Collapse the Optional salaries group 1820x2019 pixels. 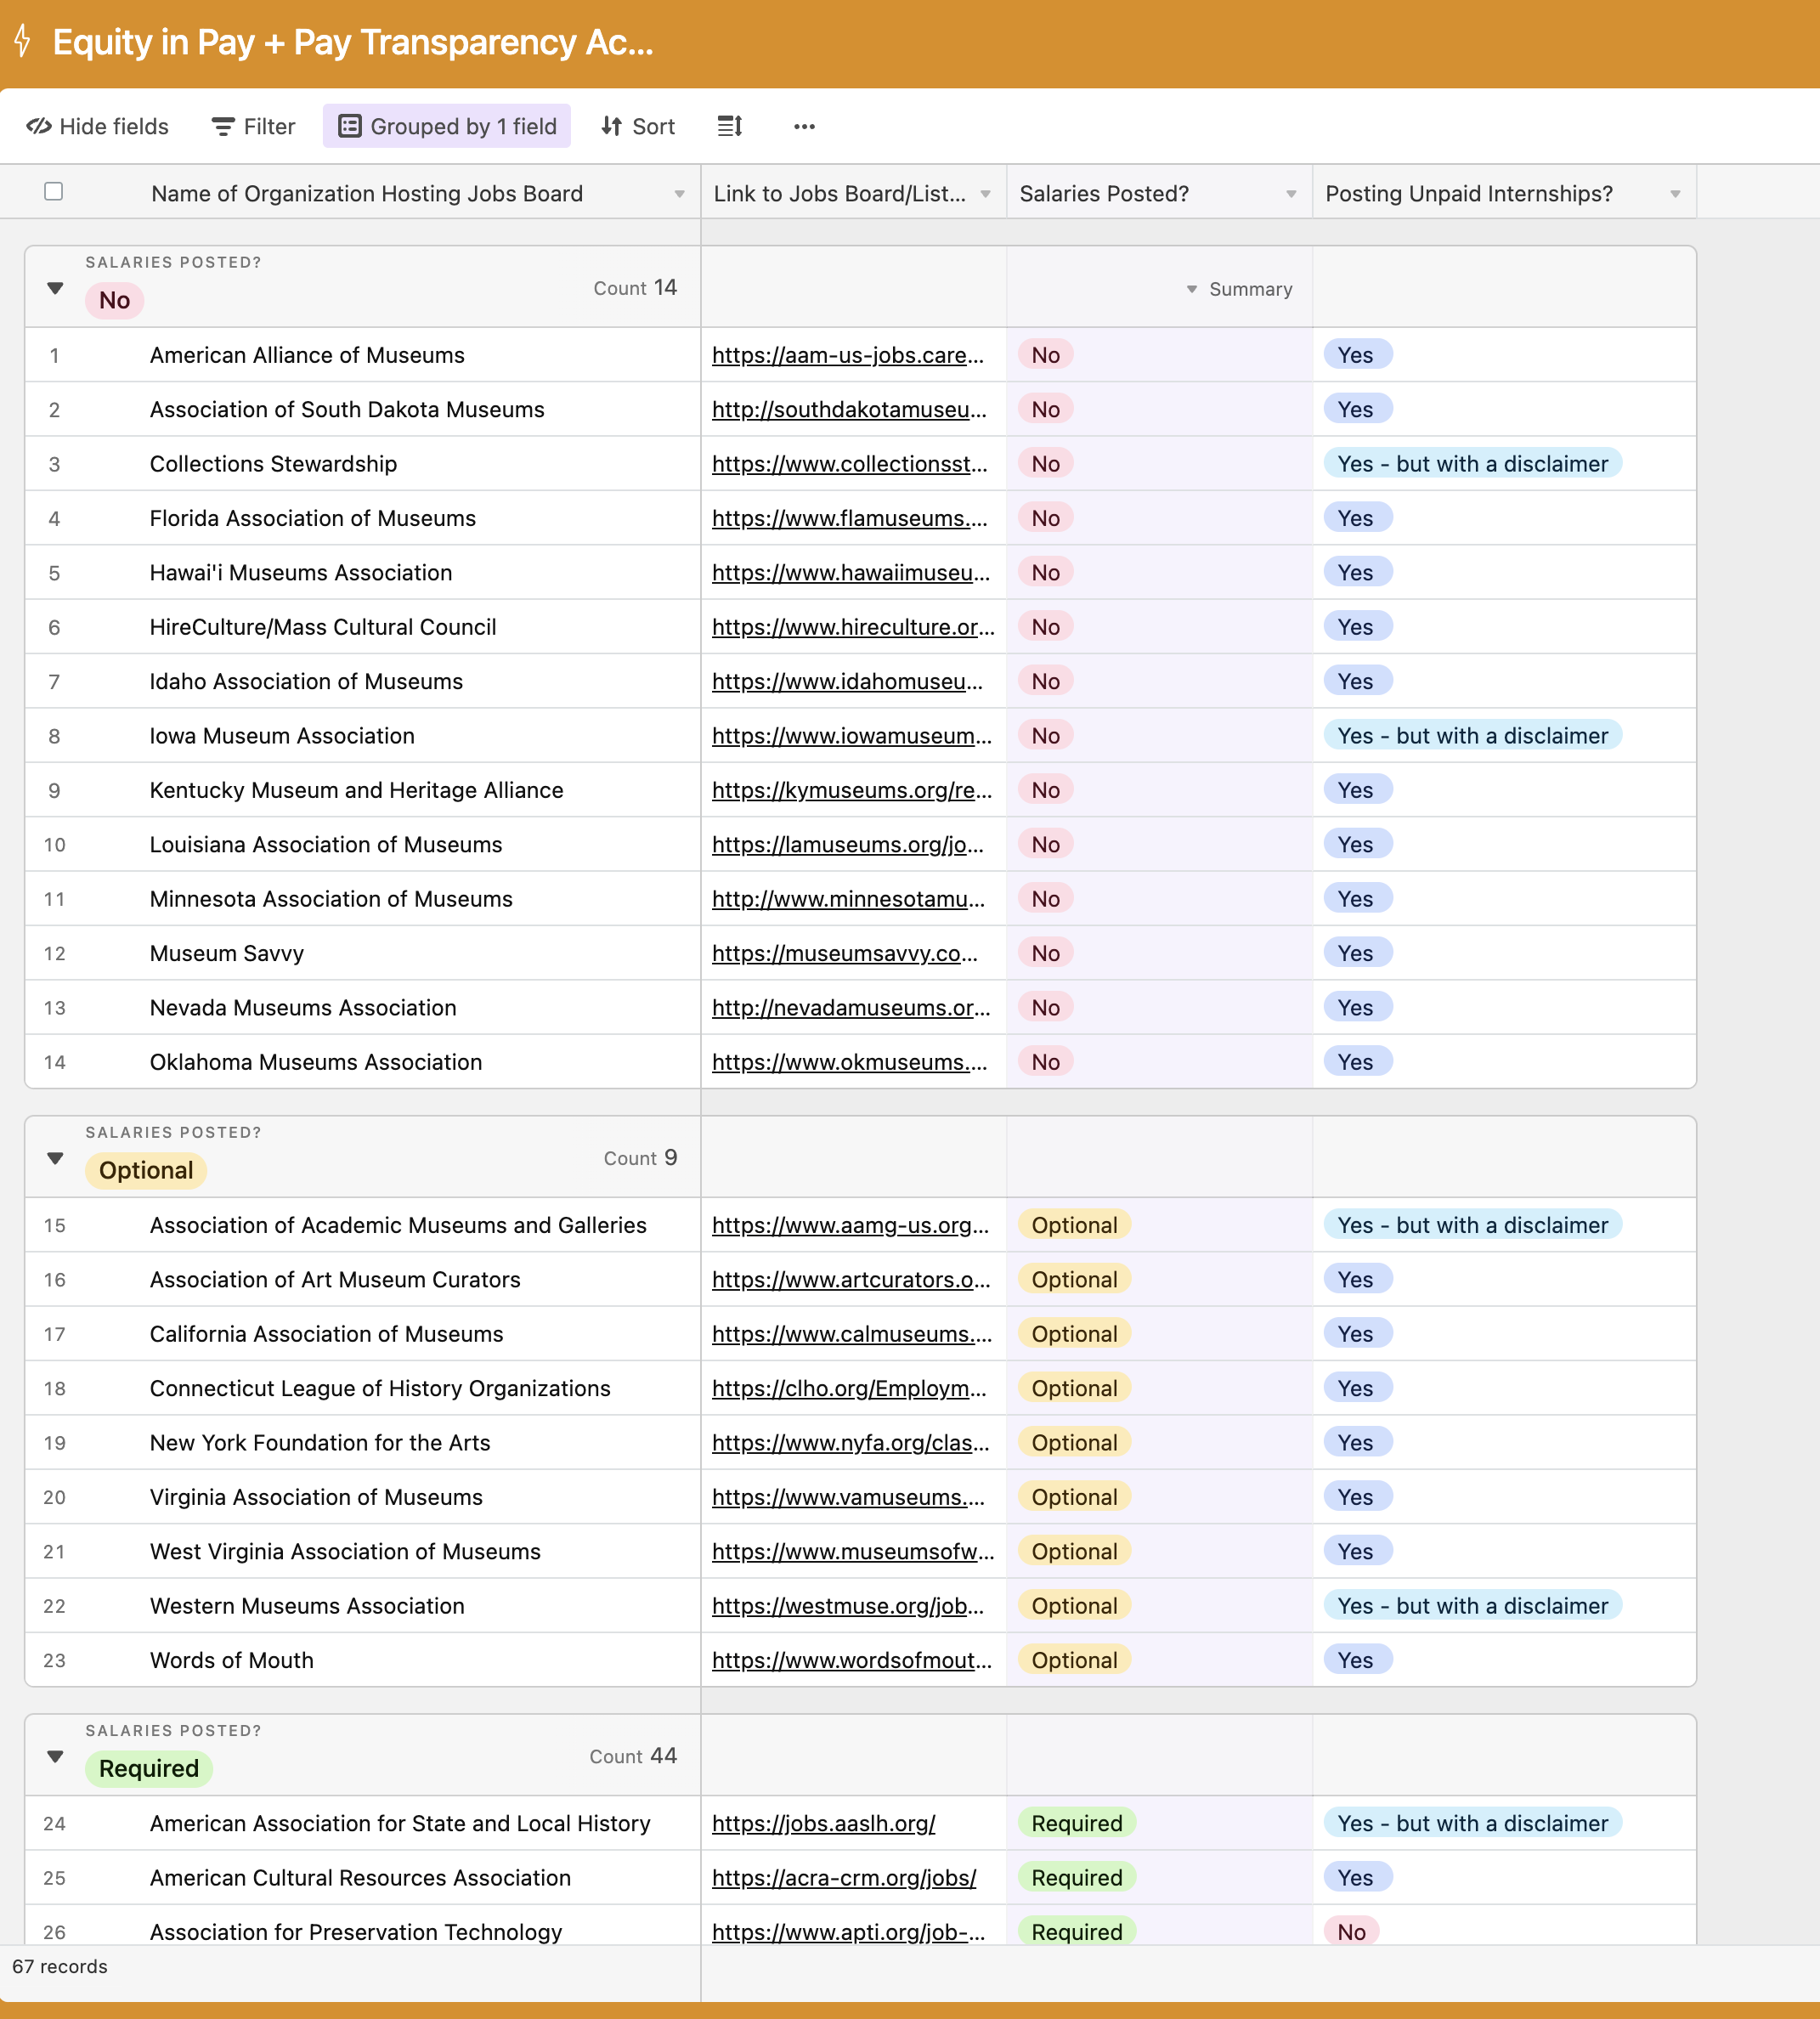[x=55, y=1158]
